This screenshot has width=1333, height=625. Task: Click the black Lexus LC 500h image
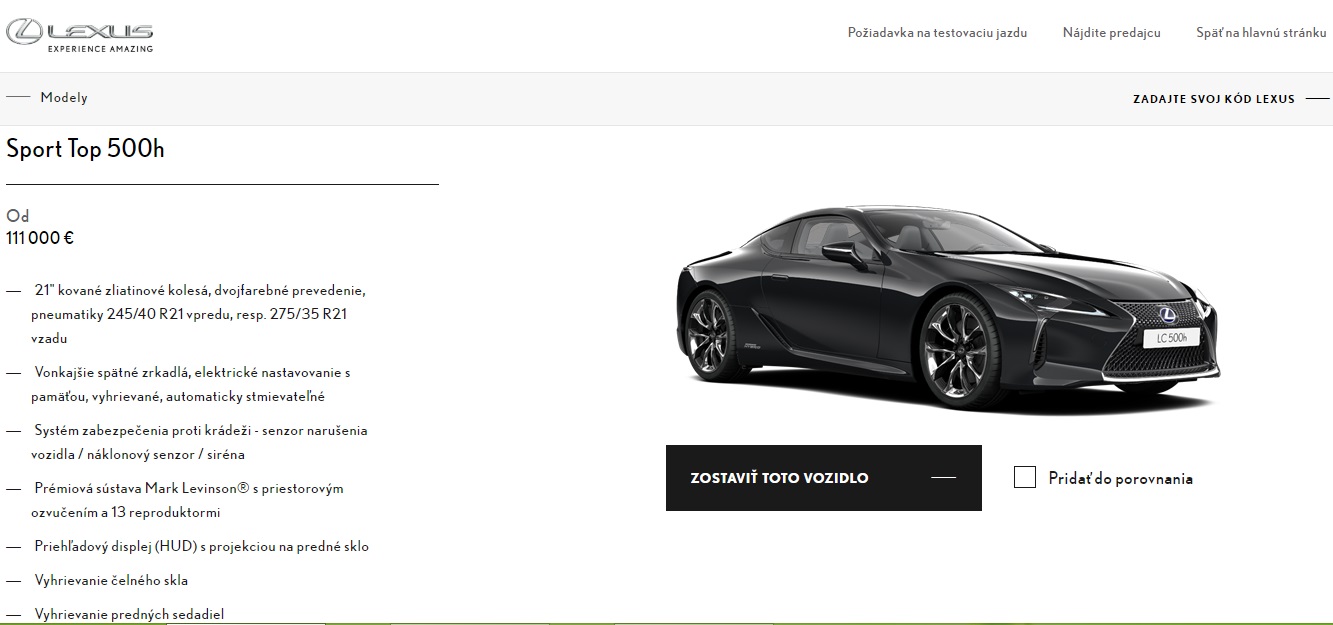948,310
